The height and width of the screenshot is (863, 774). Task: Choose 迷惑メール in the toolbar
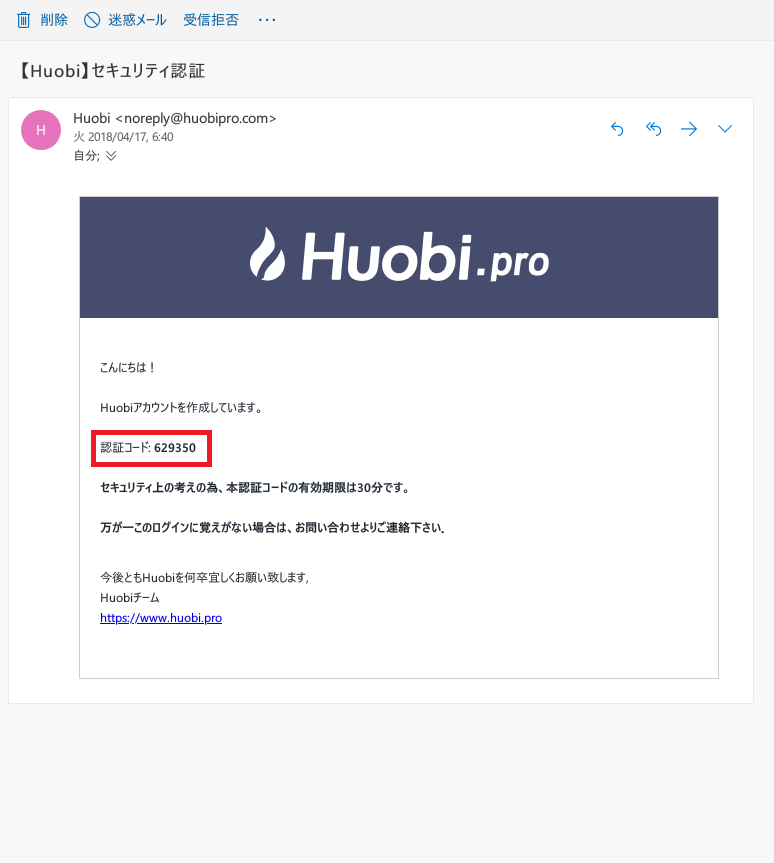(x=137, y=20)
